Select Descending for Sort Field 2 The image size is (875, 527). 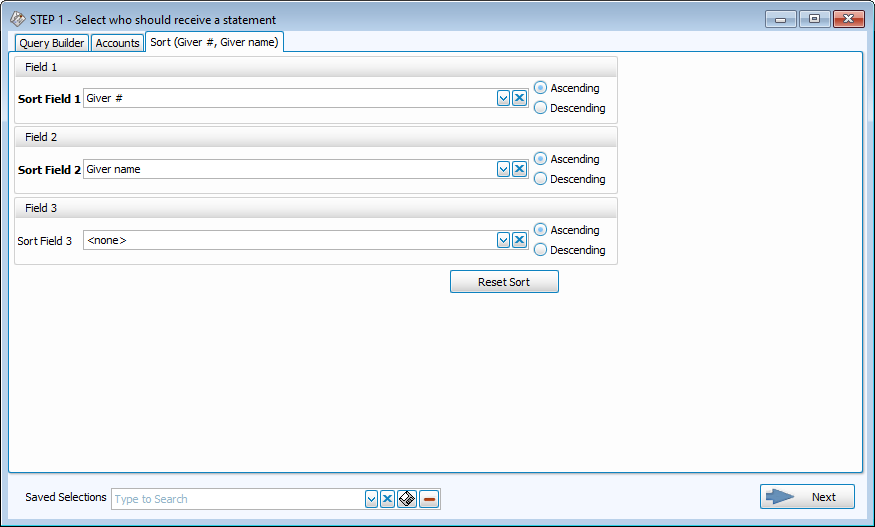pyautogui.click(x=541, y=179)
